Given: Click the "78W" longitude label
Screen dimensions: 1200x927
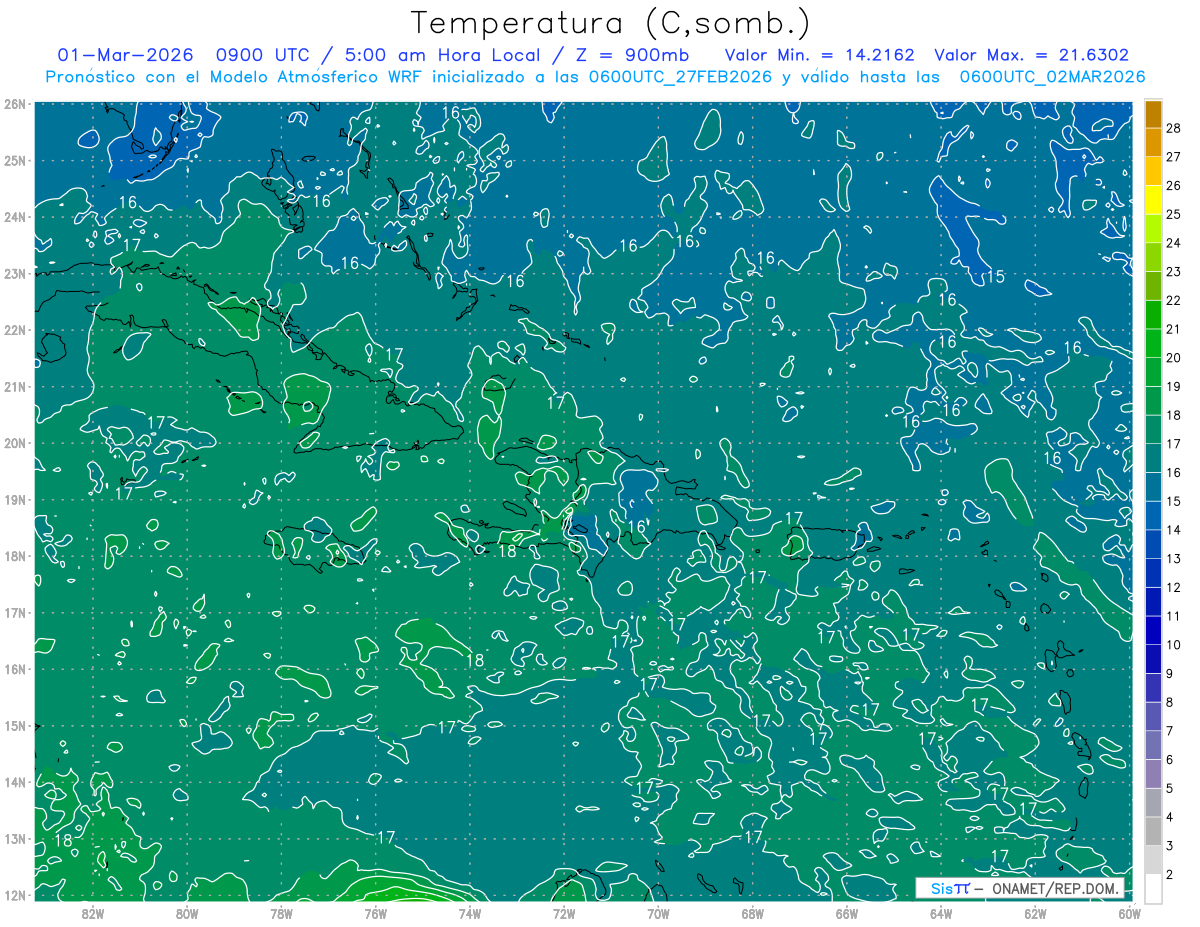Looking at the screenshot, I should [x=281, y=913].
